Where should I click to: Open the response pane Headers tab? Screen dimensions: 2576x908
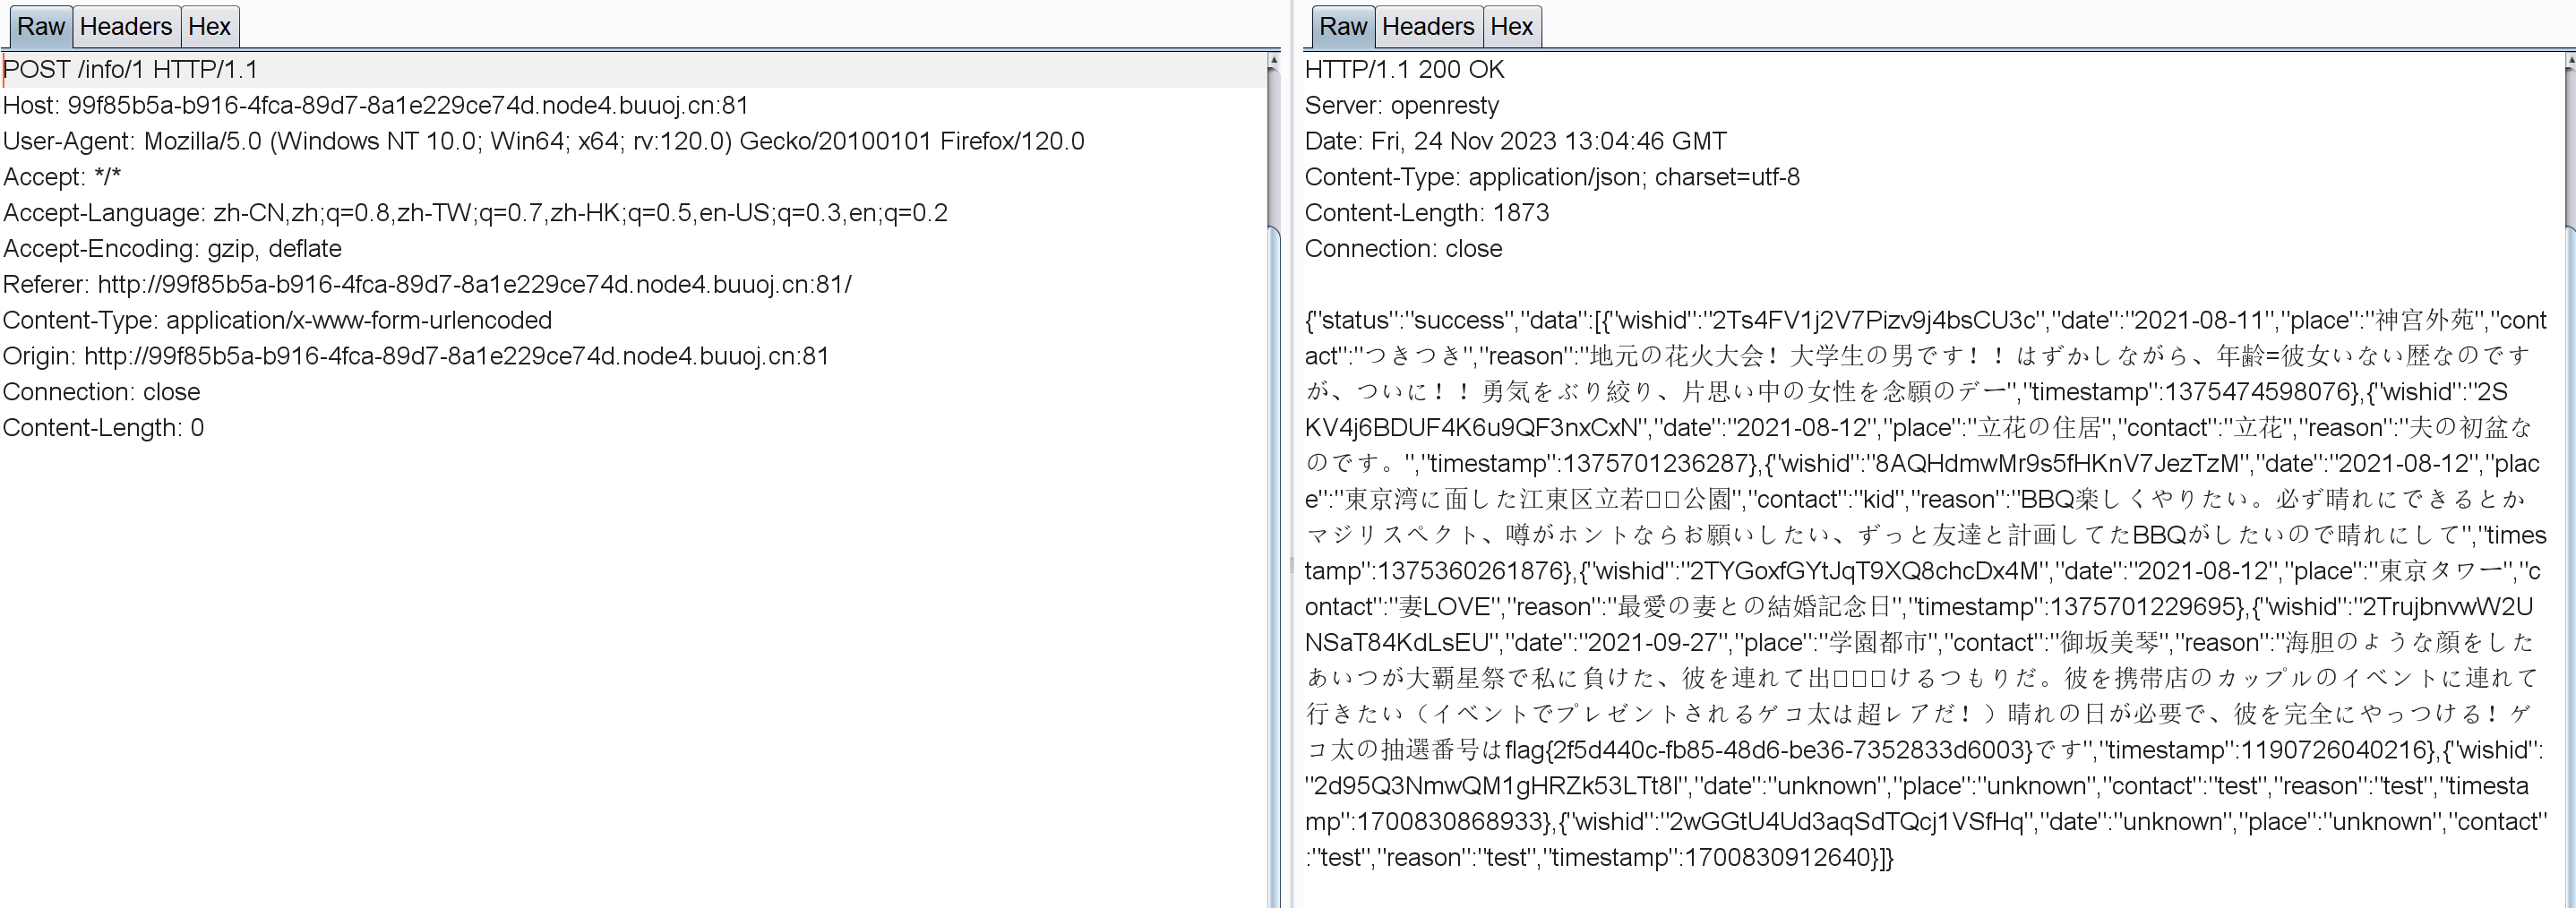1428,27
